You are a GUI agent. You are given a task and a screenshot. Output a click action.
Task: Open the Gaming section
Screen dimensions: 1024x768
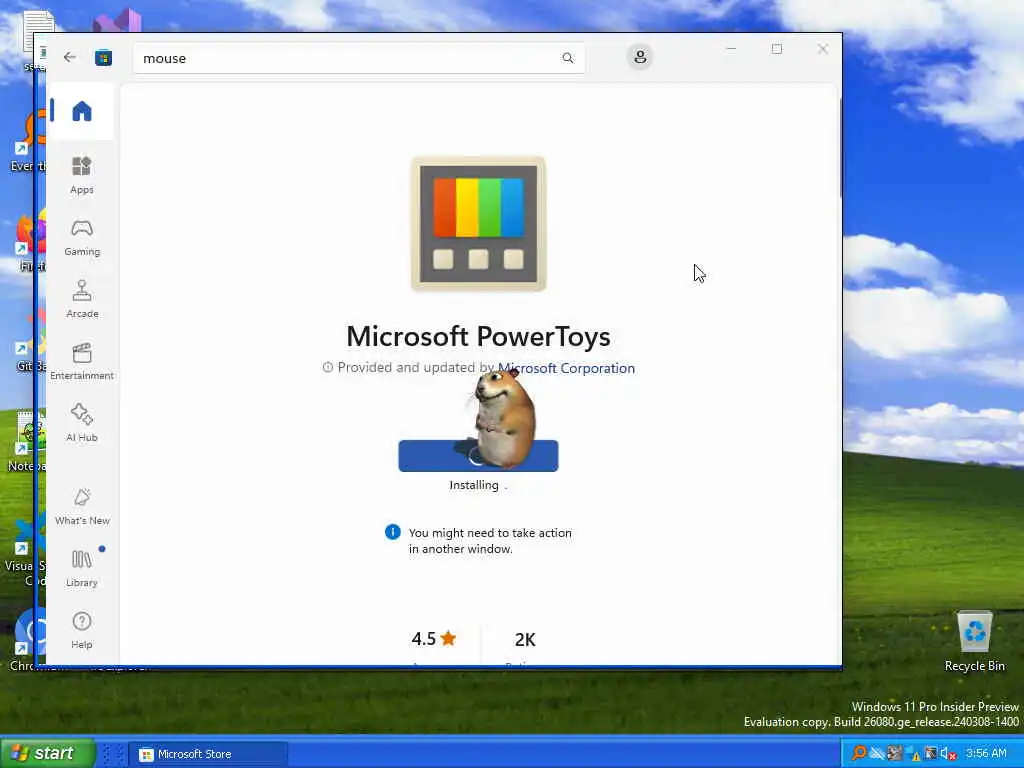pyautogui.click(x=82, y=238)
